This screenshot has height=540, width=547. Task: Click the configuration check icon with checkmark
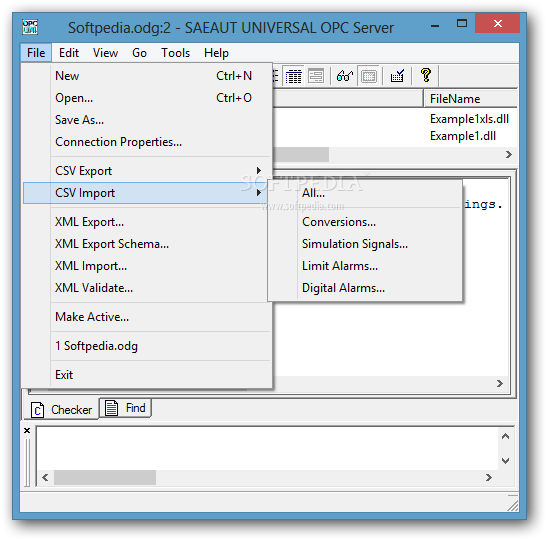tap(397, 76)
